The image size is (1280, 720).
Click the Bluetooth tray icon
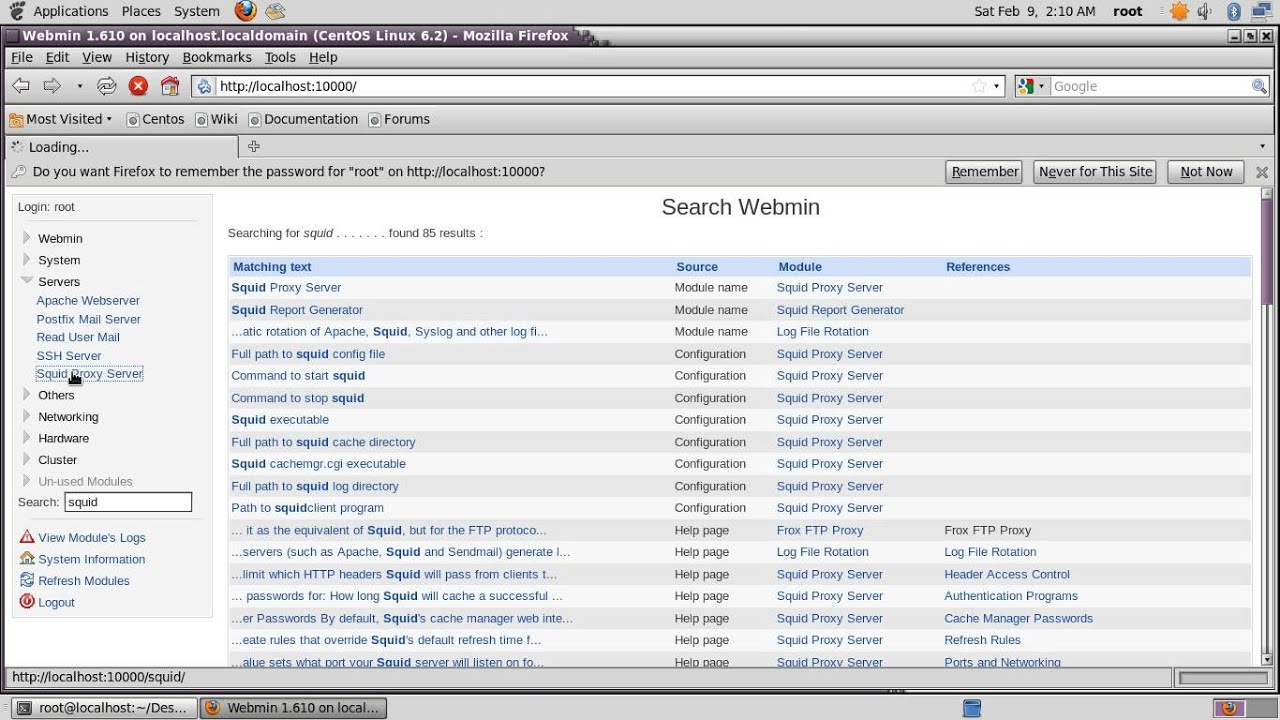pyautogui.click(x=1233, y=11)
